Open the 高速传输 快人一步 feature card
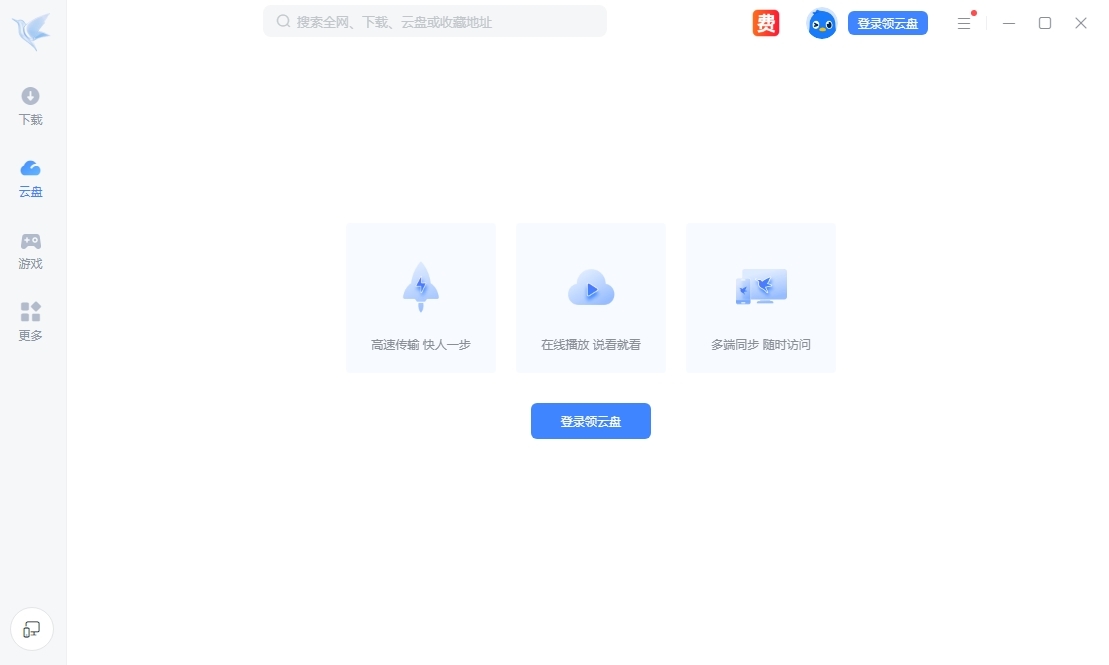Viewport: 1109px width, 665px height. point(420,297)
